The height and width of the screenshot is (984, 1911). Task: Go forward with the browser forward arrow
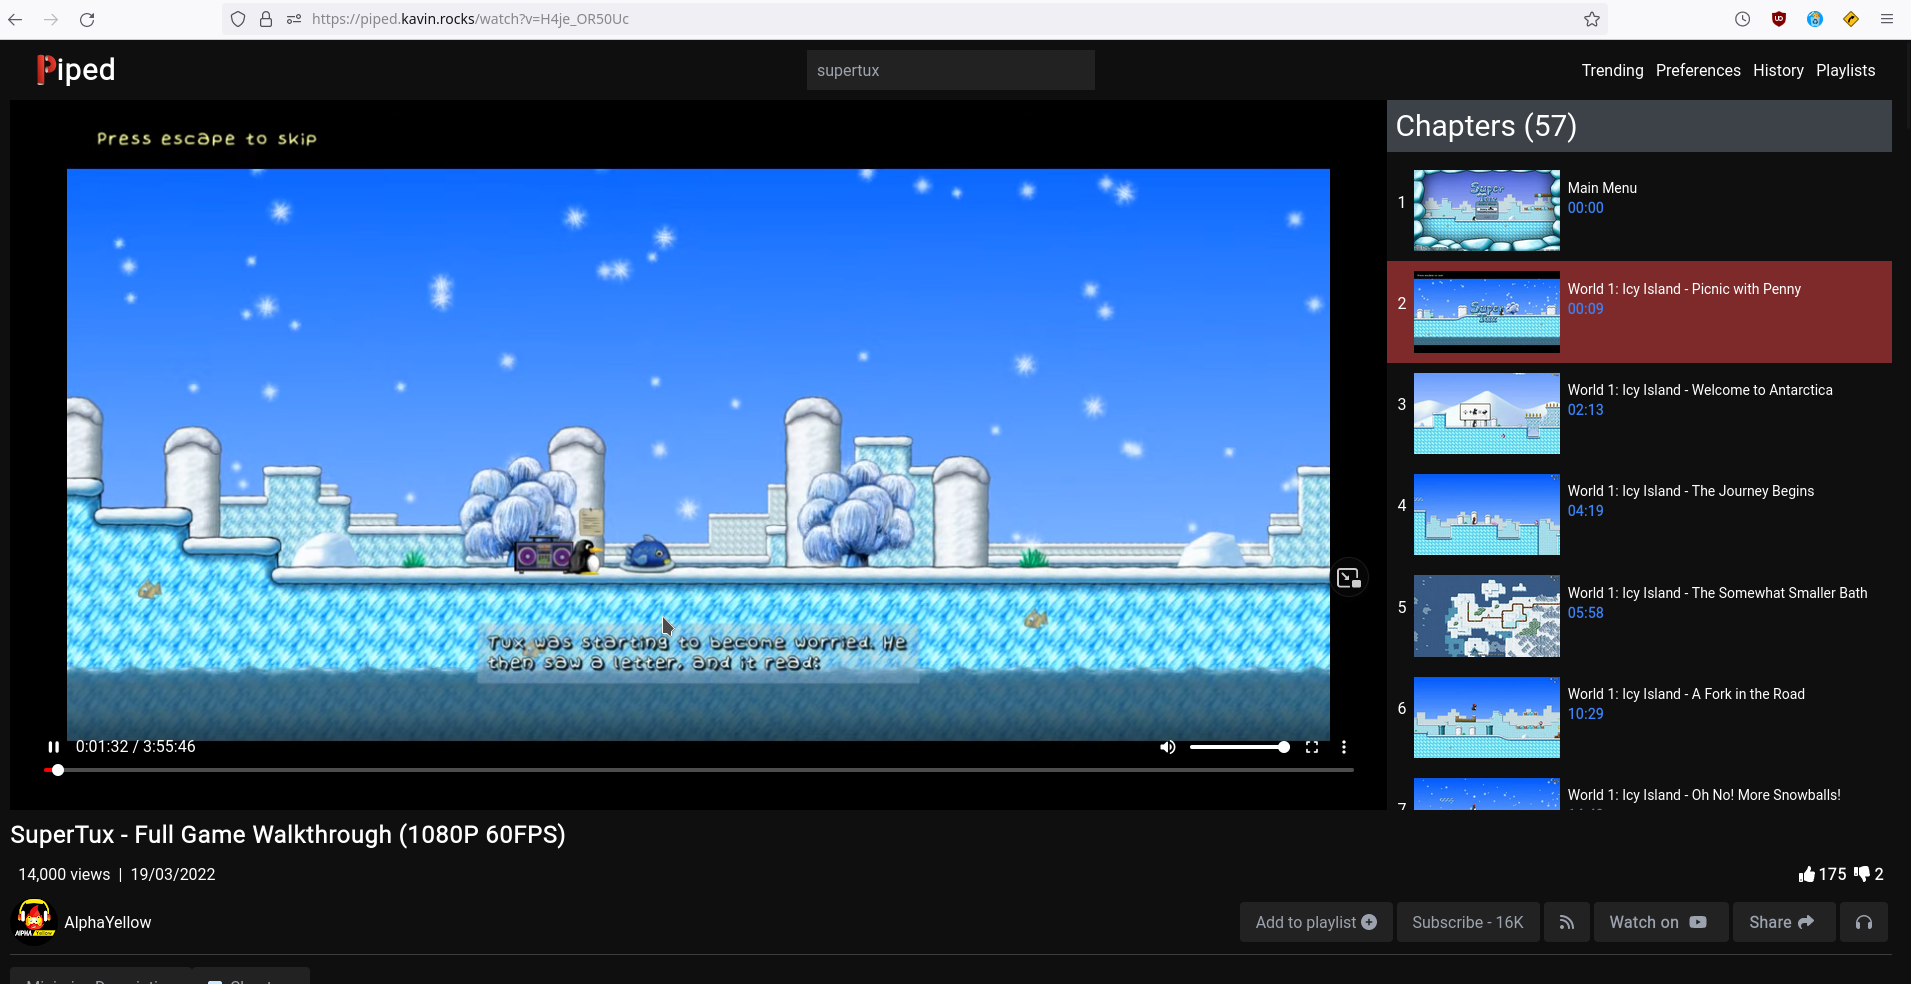[x=51, y=19]
